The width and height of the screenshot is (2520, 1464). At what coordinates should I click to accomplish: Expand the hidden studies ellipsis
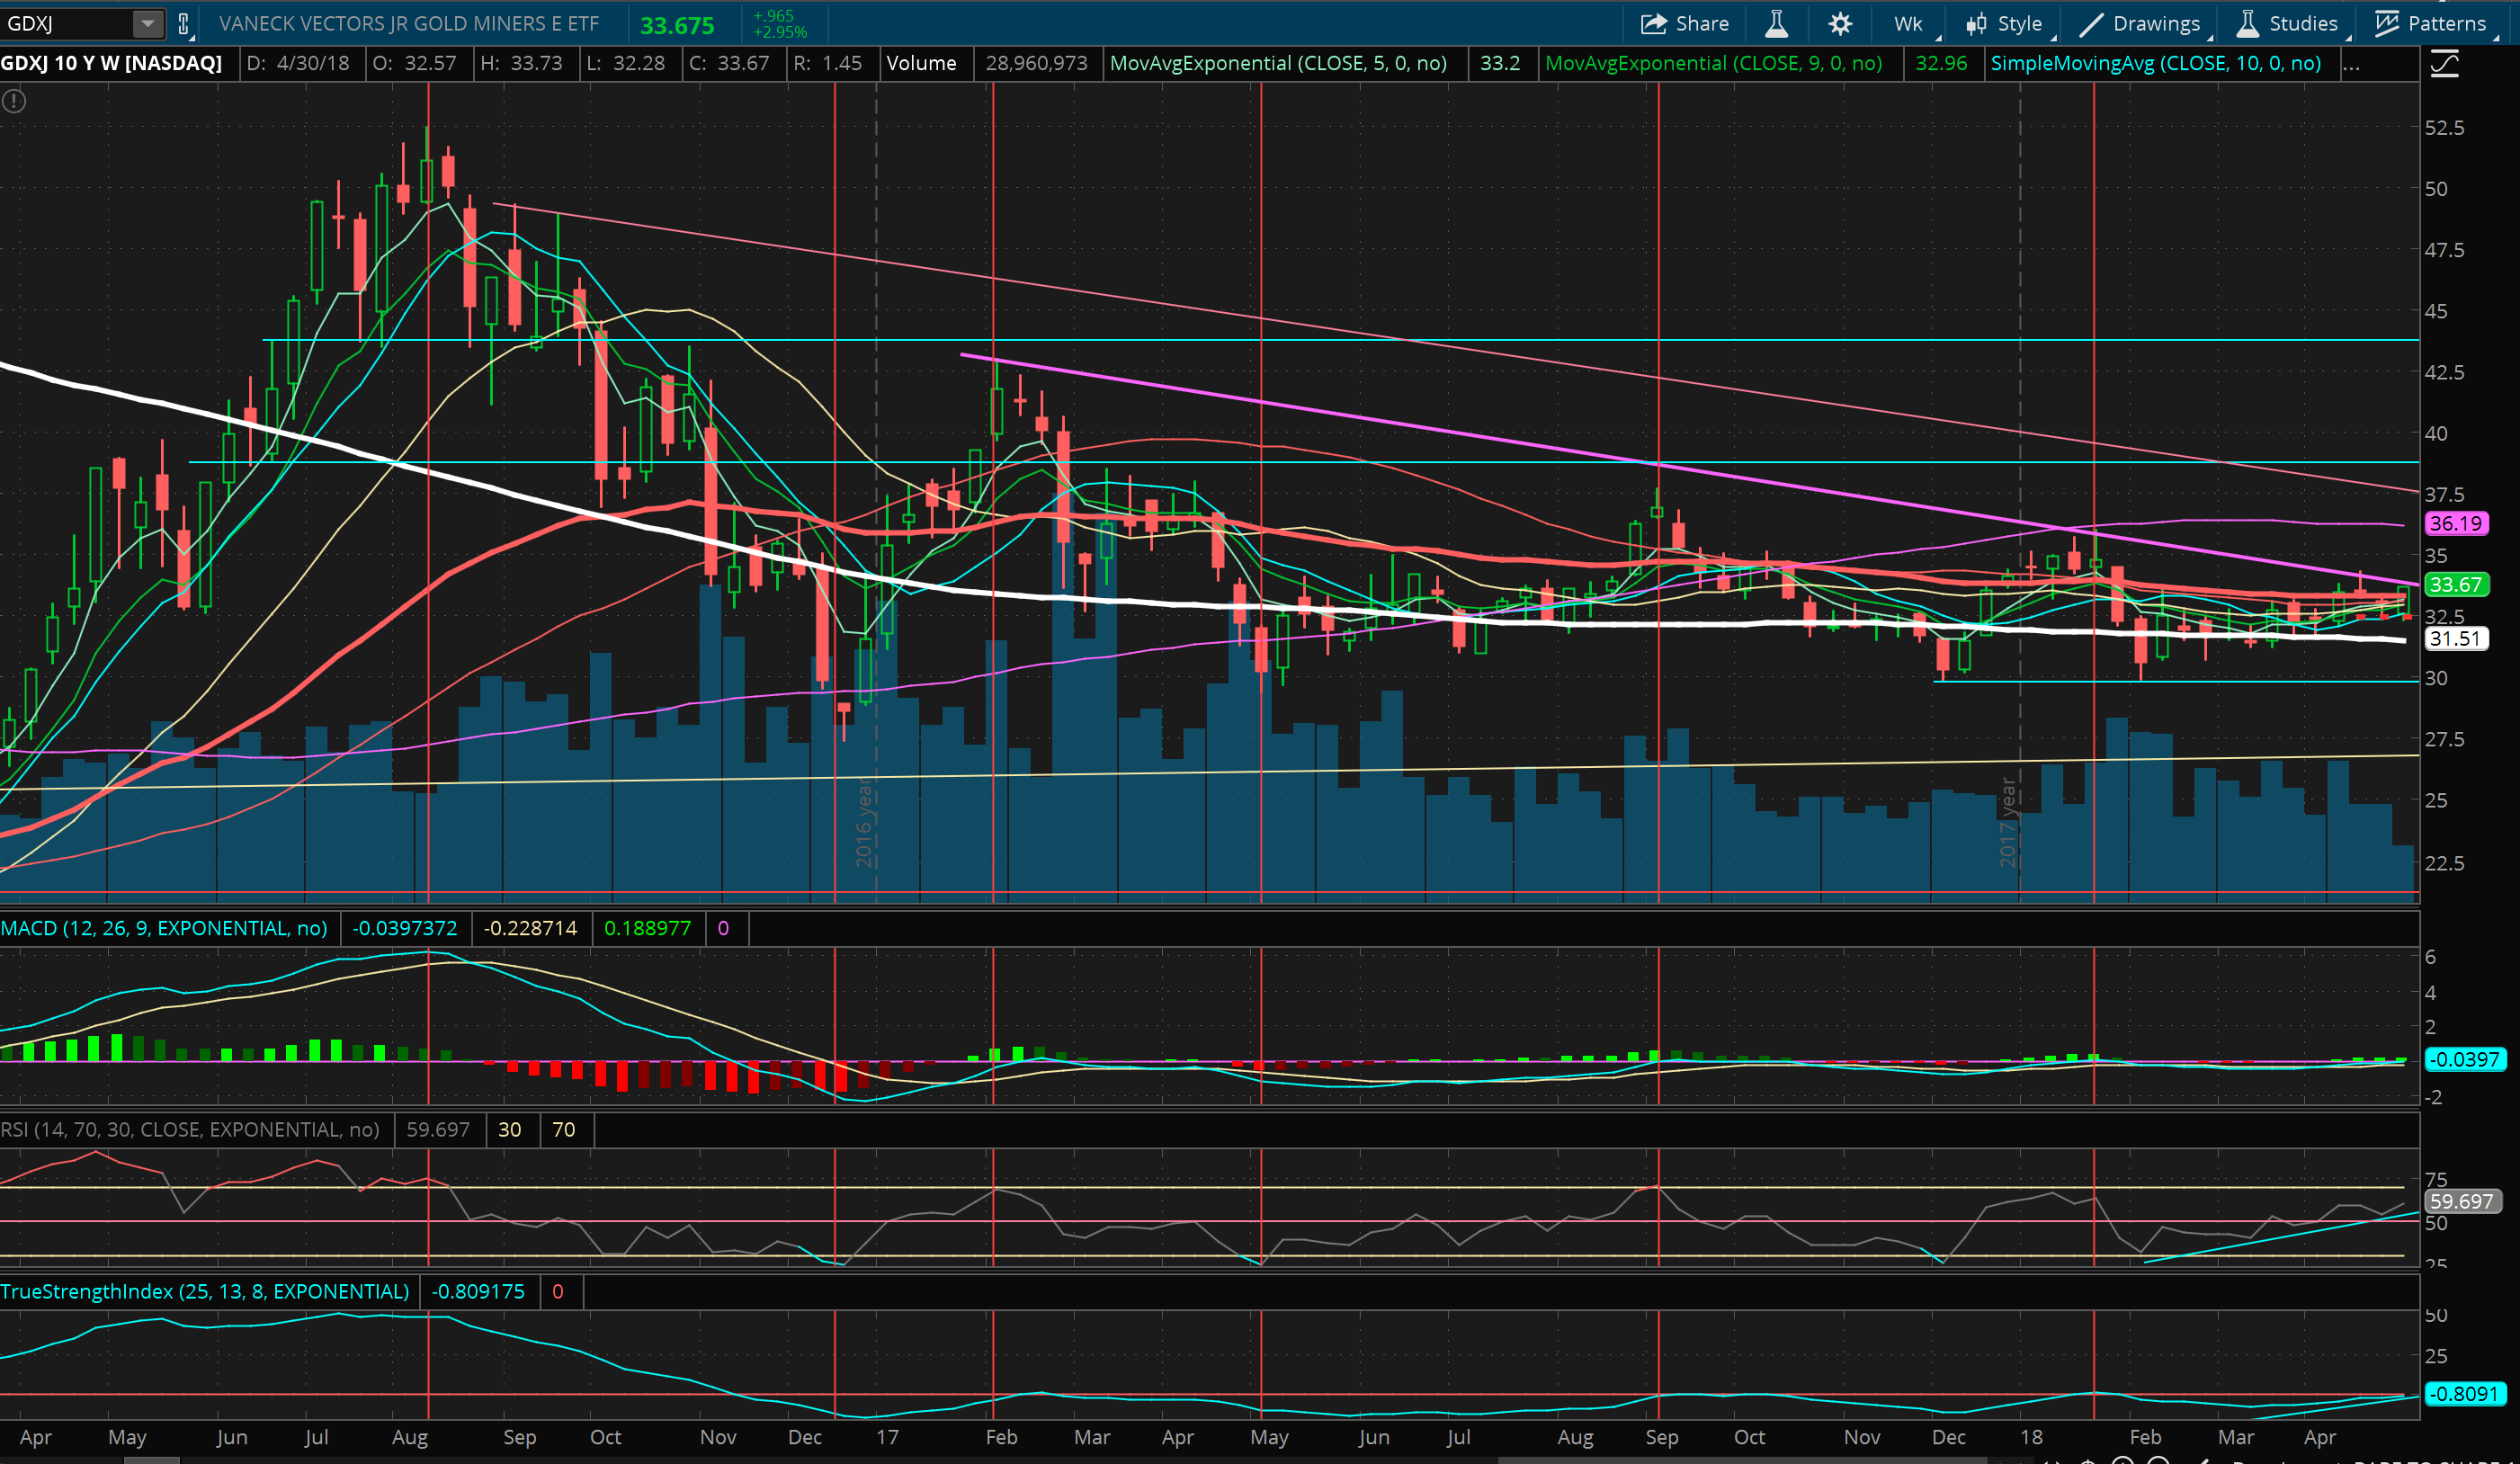(2352, 64)
